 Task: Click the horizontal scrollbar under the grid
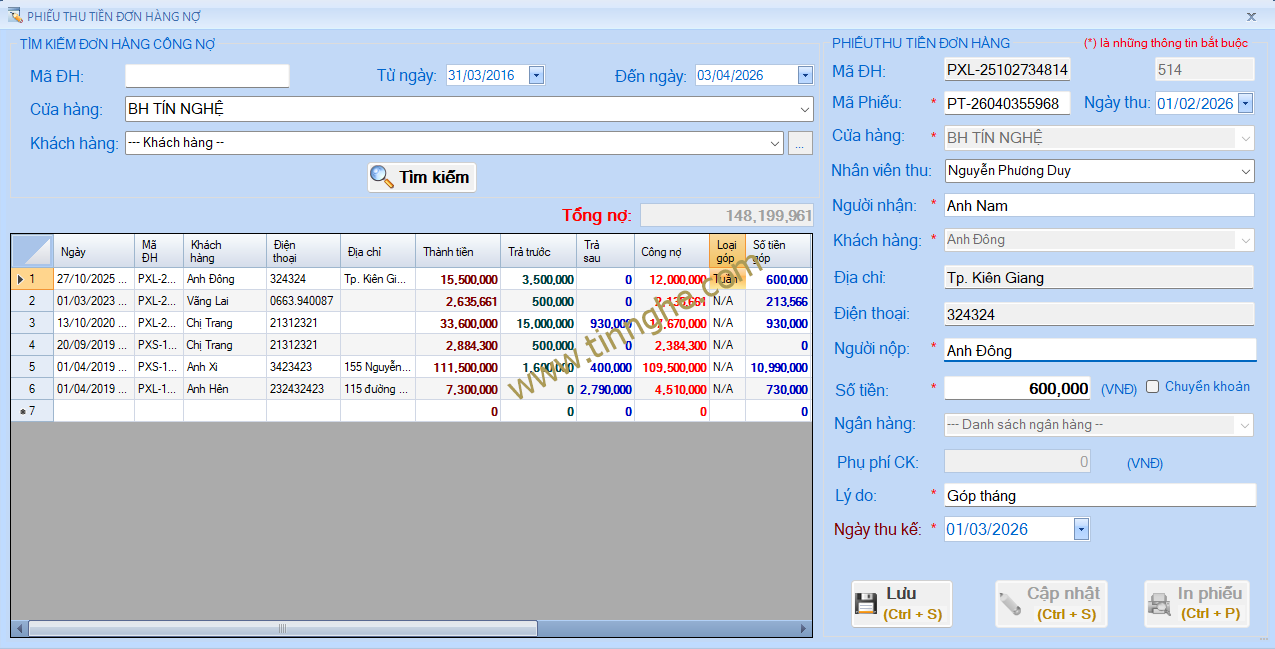click(x=282, y=629)
